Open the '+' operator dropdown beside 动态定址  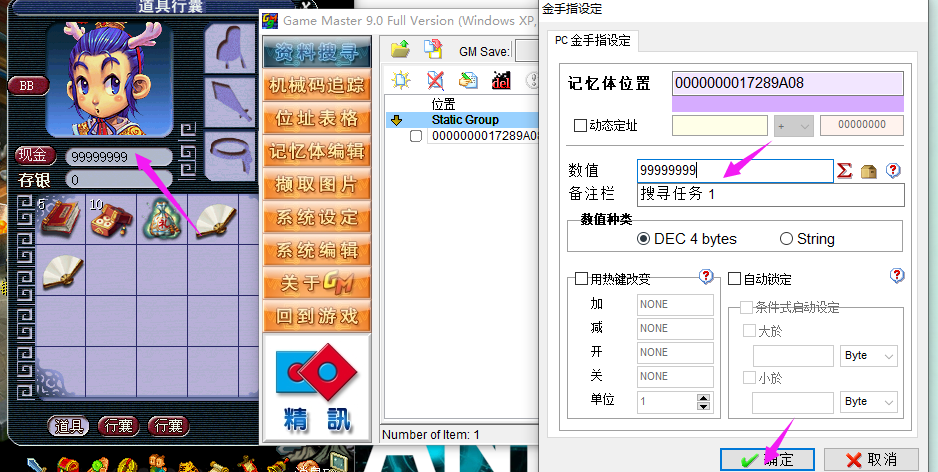793,126
